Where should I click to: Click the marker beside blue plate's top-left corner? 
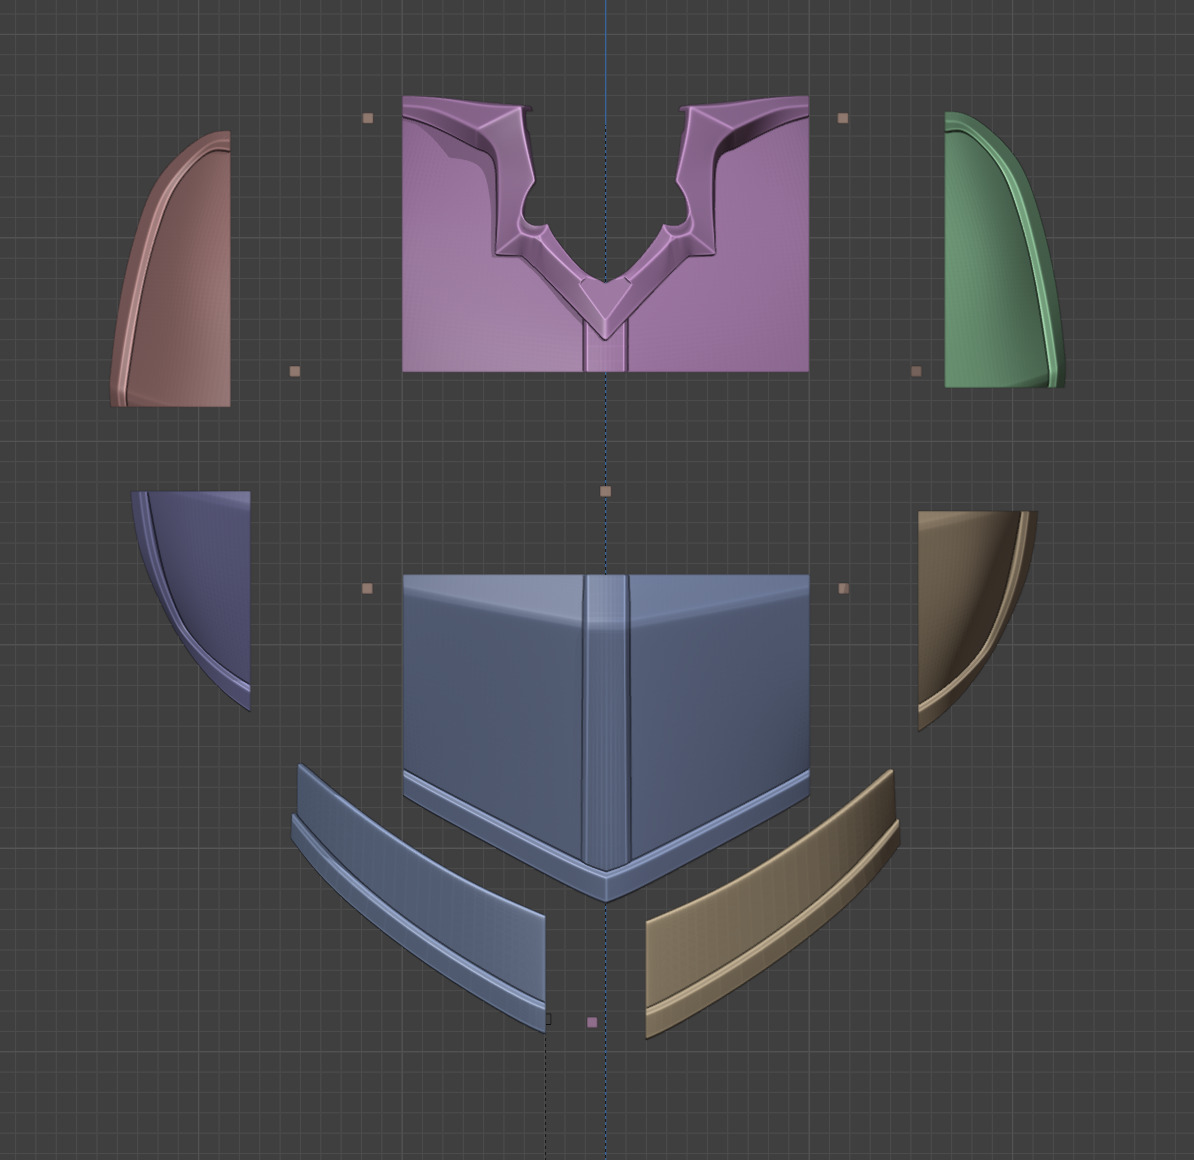tap(367, 588)
